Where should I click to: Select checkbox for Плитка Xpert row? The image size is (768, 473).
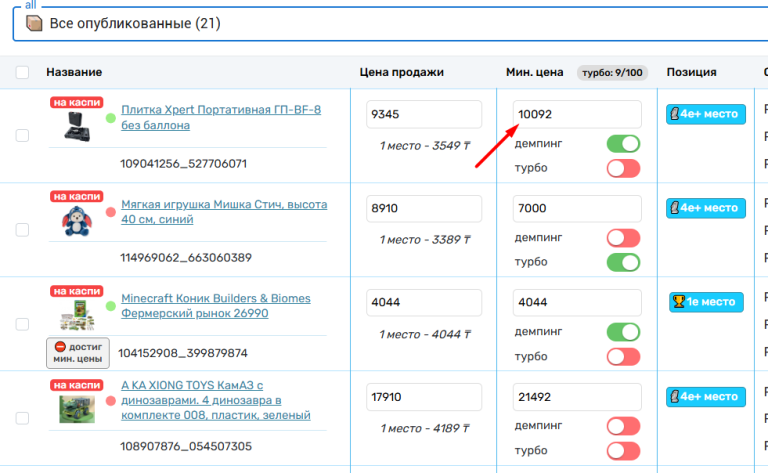(22, 136)
